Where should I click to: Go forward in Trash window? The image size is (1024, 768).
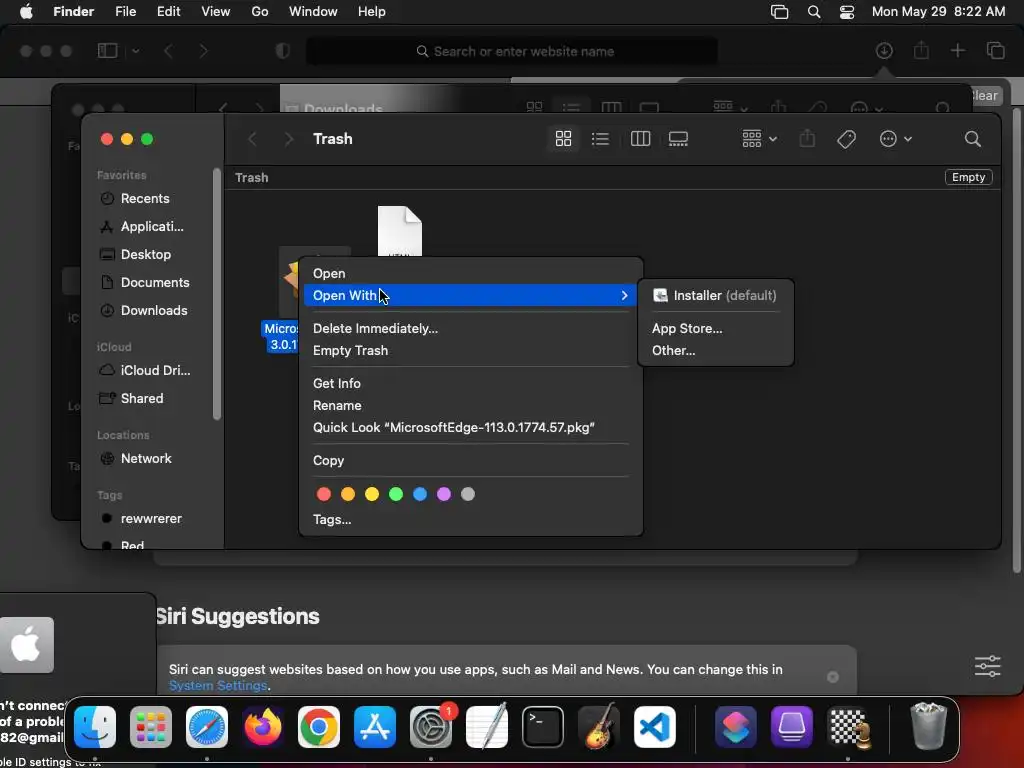tap(288, 138)
